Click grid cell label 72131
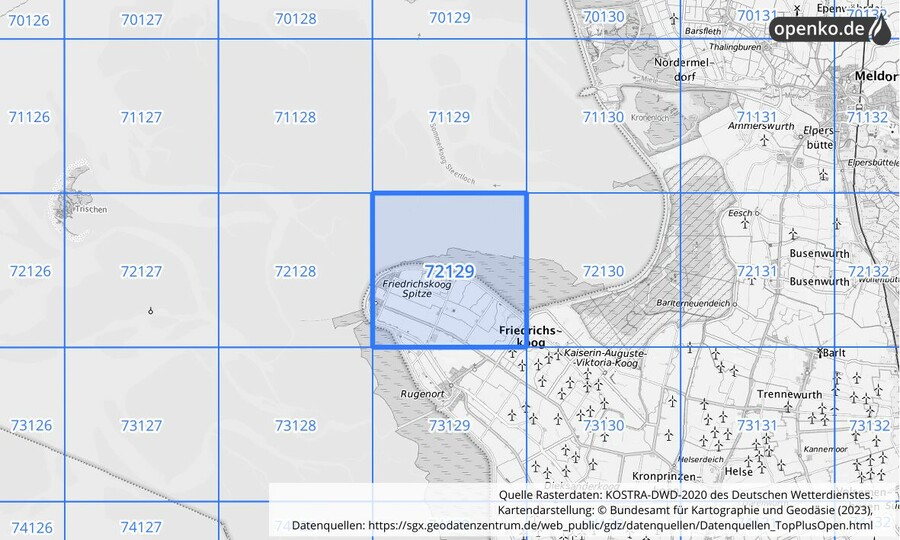The width and height of the screenshot is (900, 540). pyautogui.click(x=757, y=271)
